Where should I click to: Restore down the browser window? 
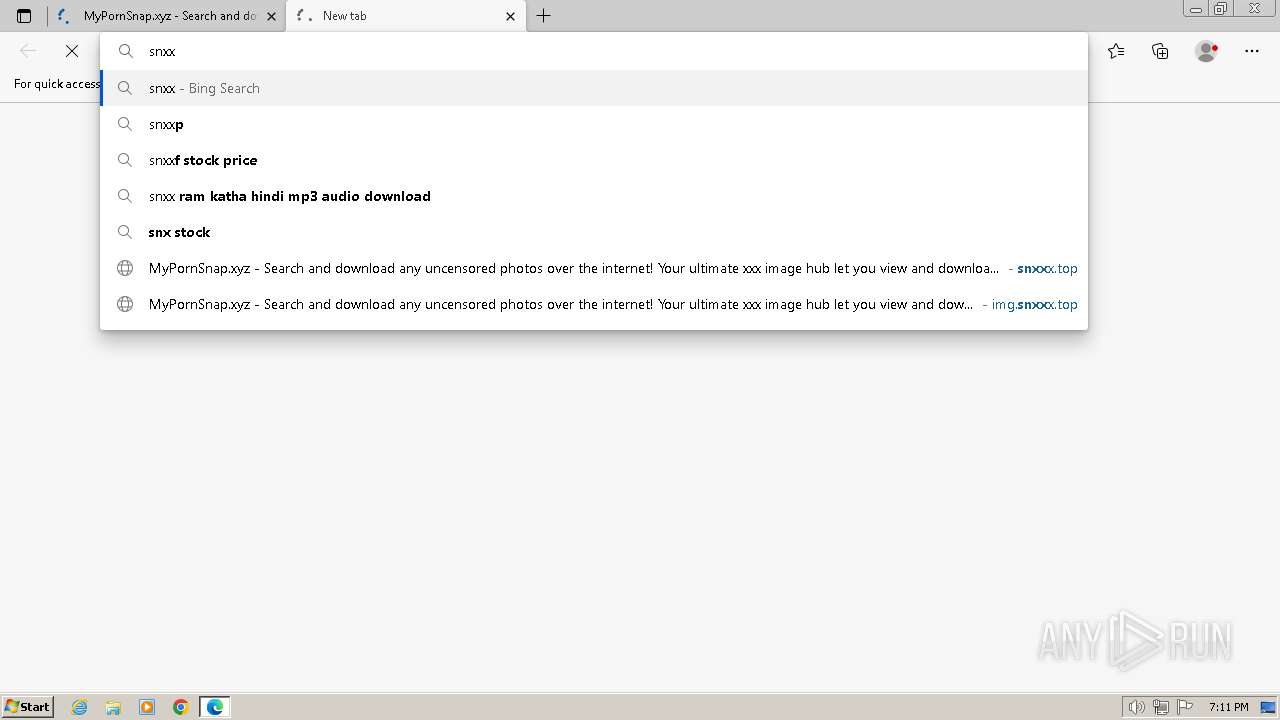click(1221, 9)
